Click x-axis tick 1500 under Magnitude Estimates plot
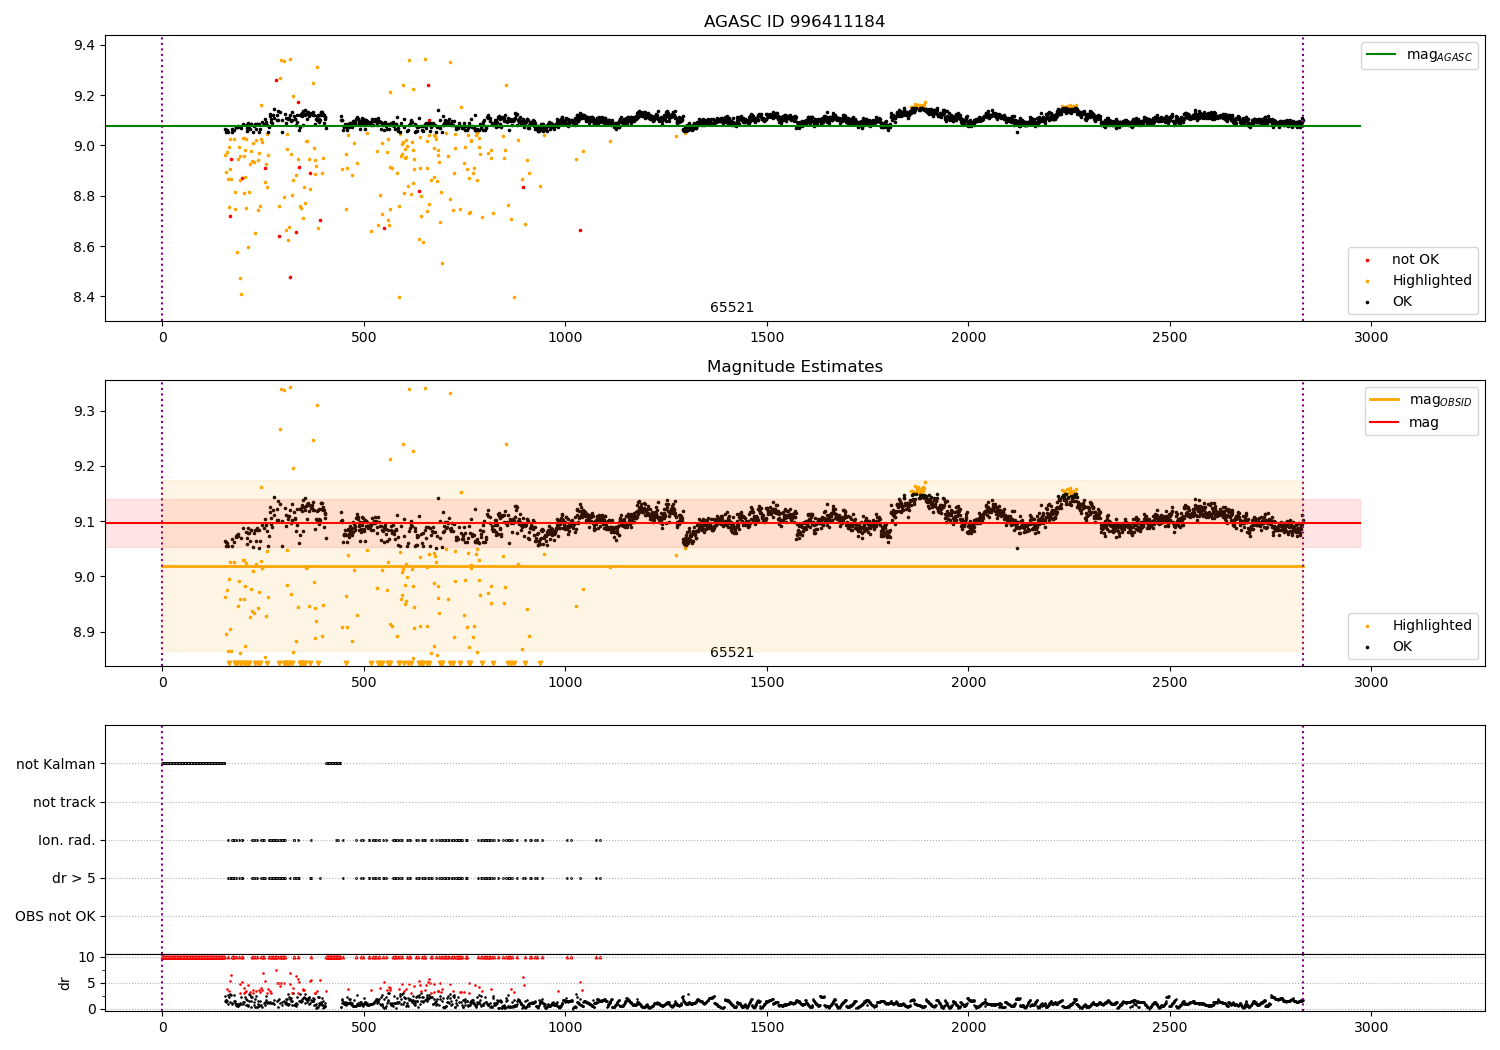The width and height of the screenshot is (1500, 1050). pos(767,682)
